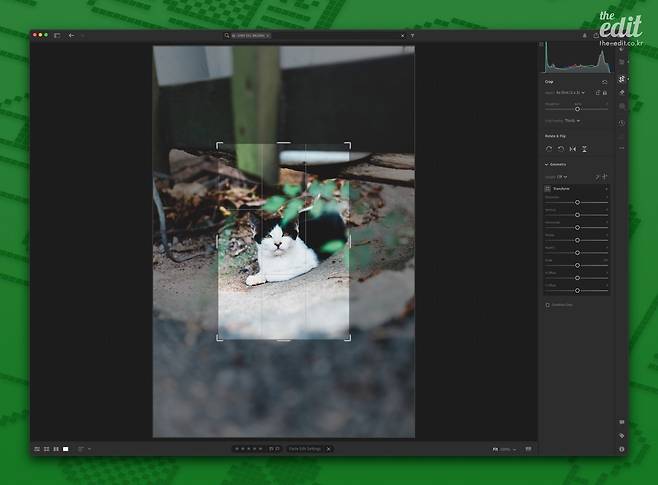Open the filter icon beside search bar
Screen dimensions: 658x485
point(412,35)
